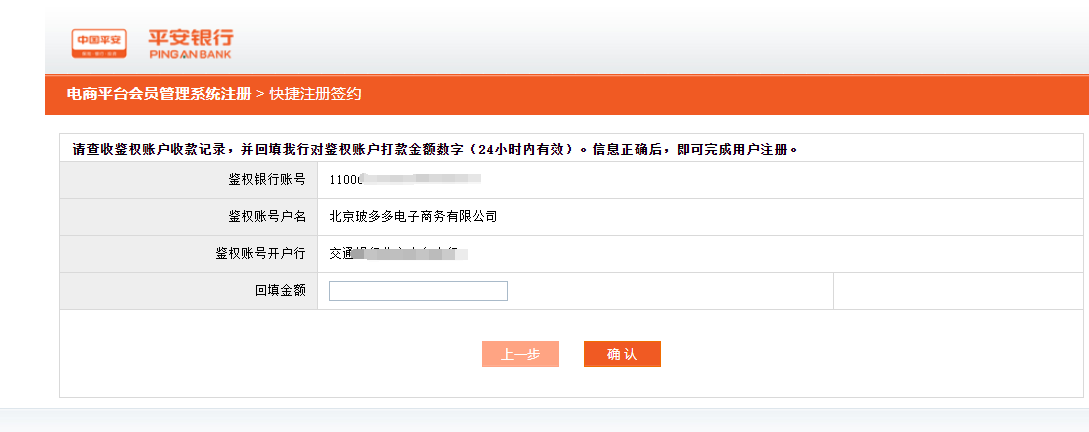
Task: Click the breadcrumb > separator arrow
Action: point(260,94)
